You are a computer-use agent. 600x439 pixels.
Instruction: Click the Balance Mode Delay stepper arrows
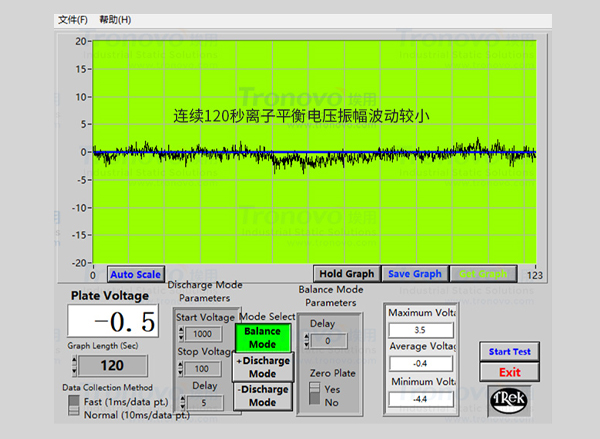coord(306,341)
